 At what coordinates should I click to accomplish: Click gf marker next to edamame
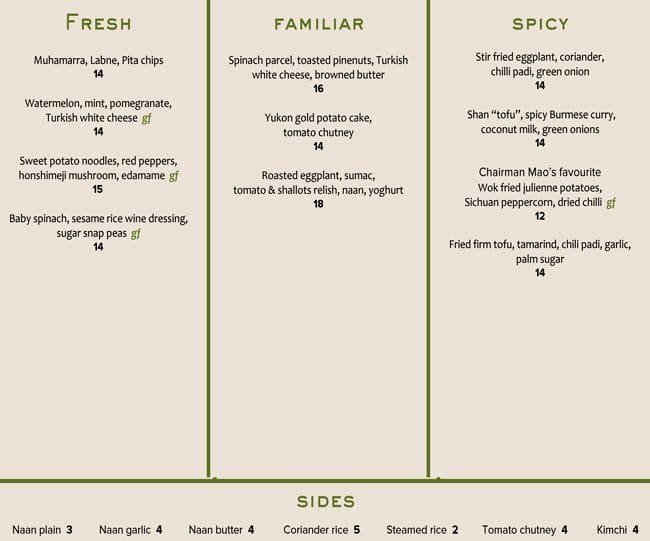[174, 176]
